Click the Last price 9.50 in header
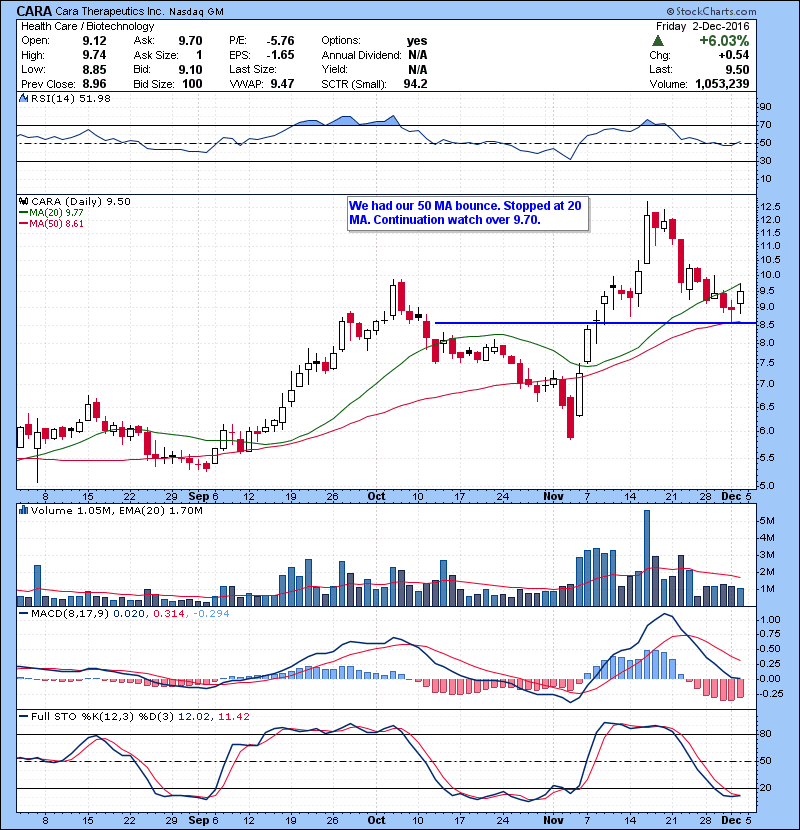 737,70
